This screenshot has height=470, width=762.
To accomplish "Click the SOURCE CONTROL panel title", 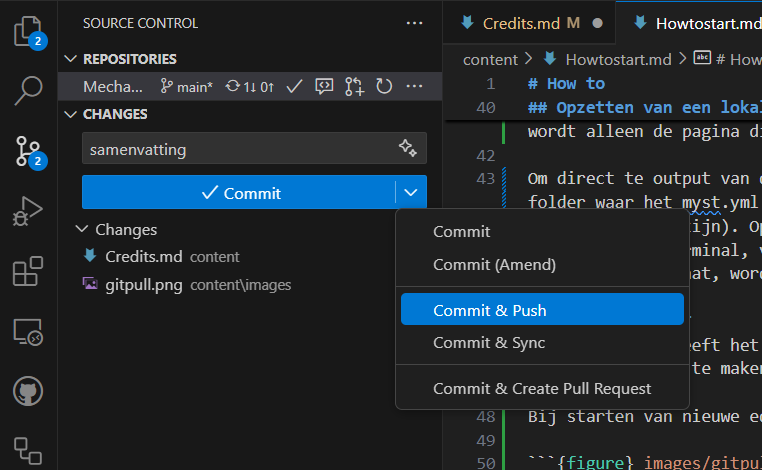I will point(140,23).
